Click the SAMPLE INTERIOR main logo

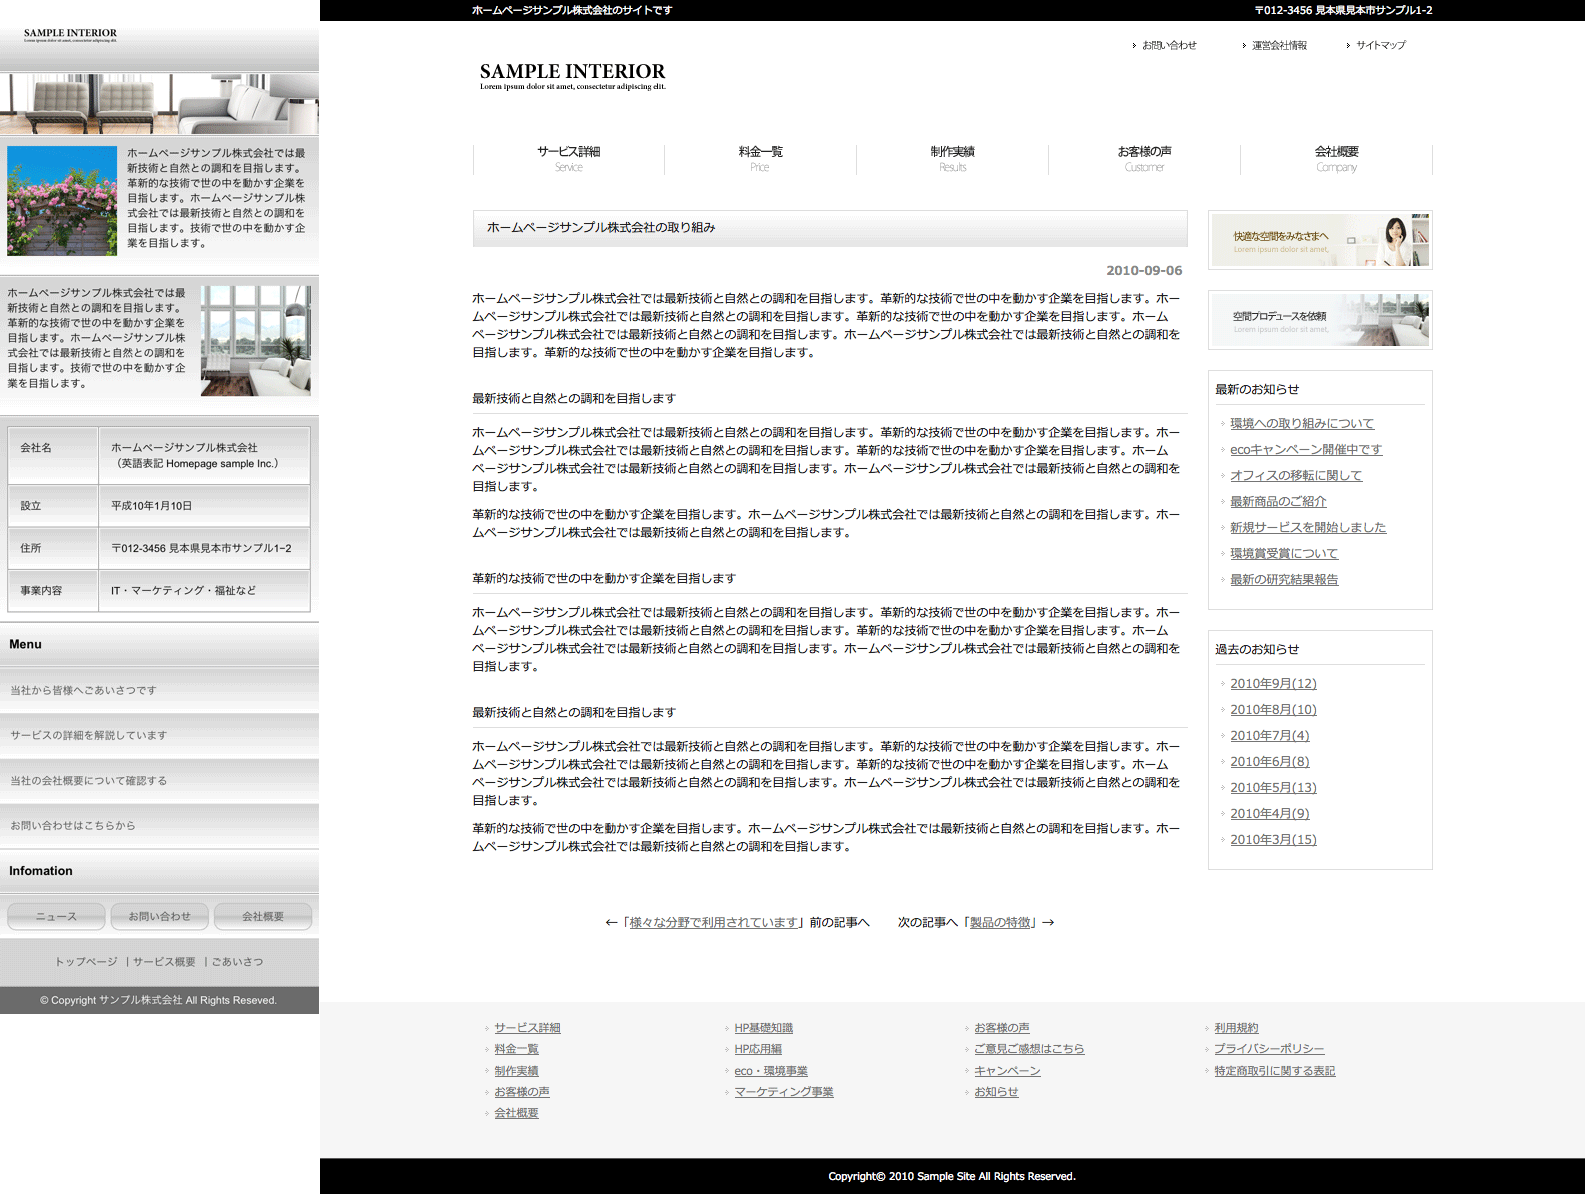[x=572, y=75]
